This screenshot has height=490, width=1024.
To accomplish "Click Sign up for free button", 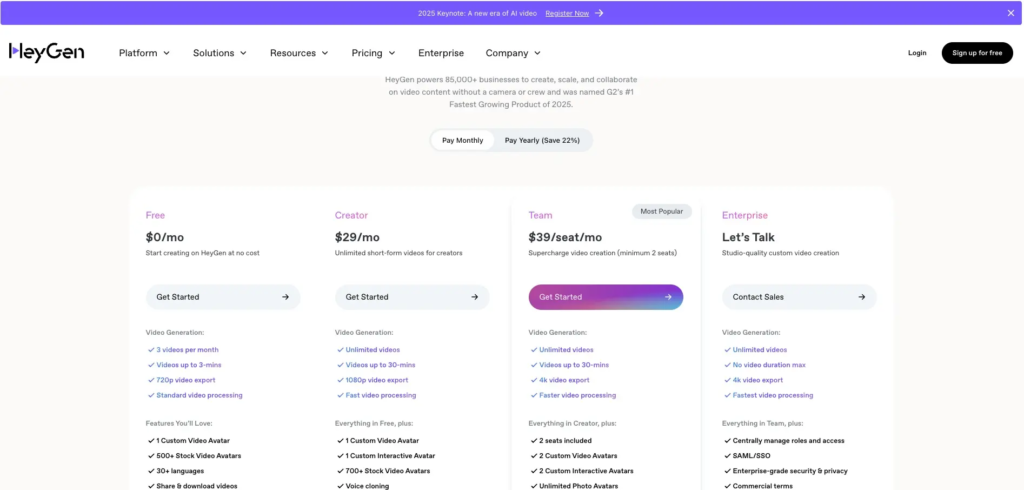I will [977, 53].
